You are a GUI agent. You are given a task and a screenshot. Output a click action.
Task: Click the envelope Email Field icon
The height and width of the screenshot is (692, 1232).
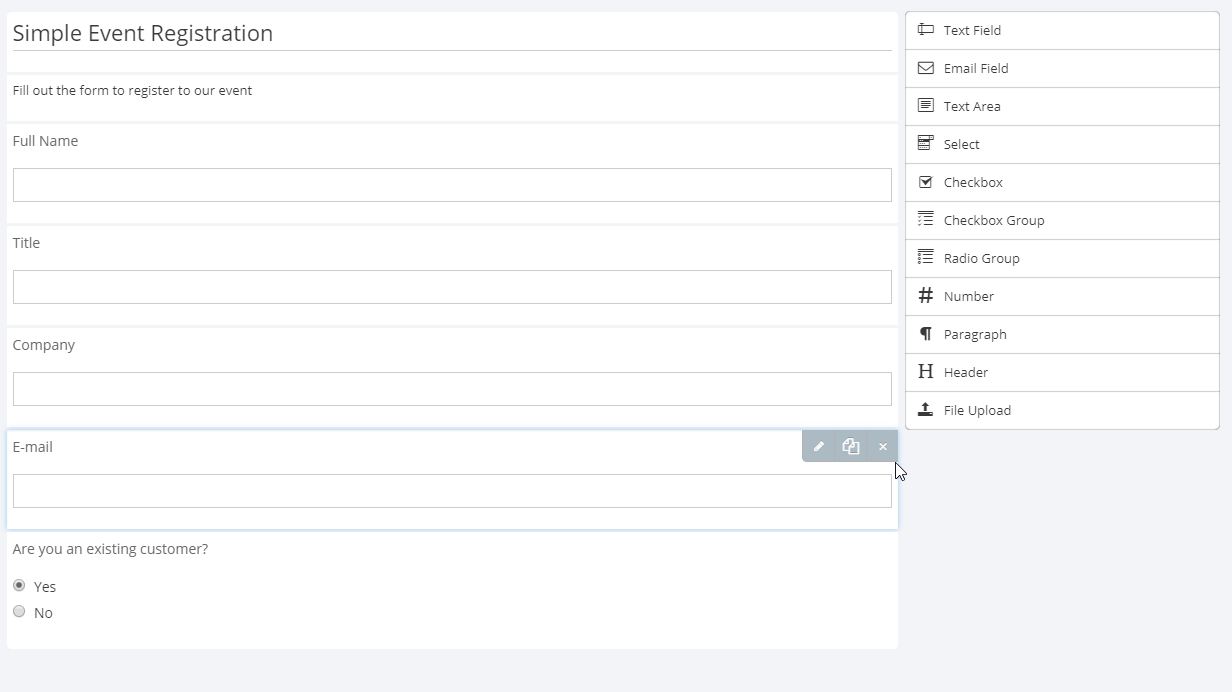point(926,68)
